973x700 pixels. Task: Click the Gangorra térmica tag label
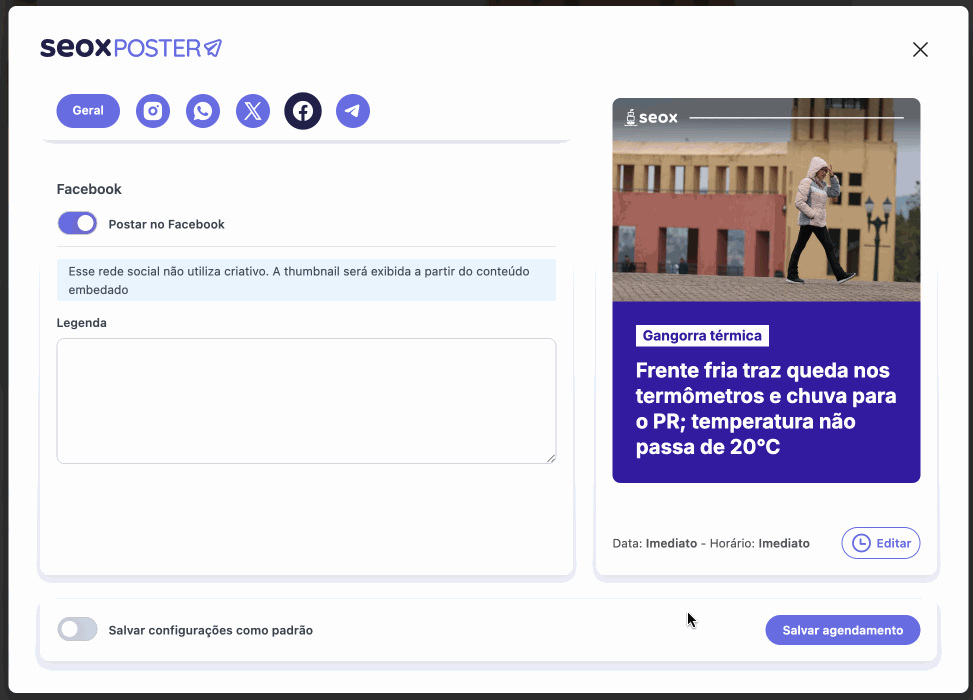(702, 336)
